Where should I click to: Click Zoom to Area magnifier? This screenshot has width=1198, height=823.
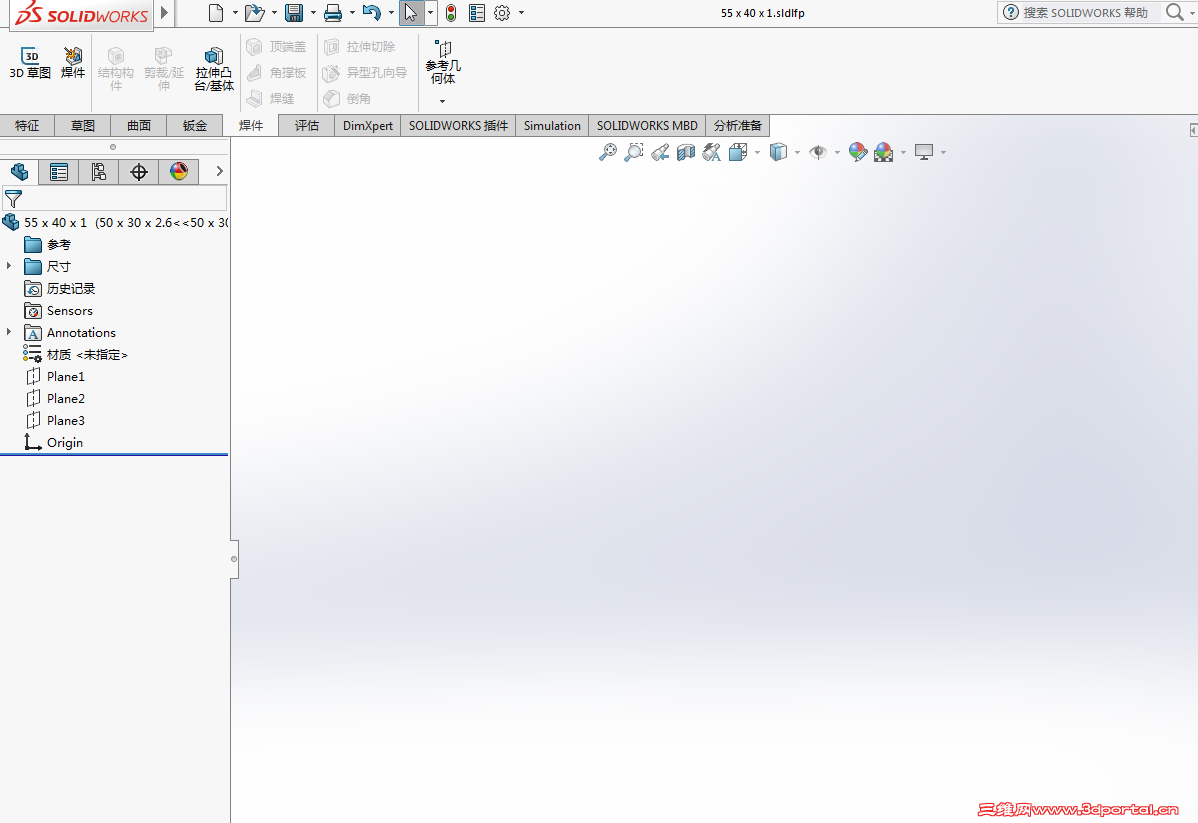(x=633, y=152)
